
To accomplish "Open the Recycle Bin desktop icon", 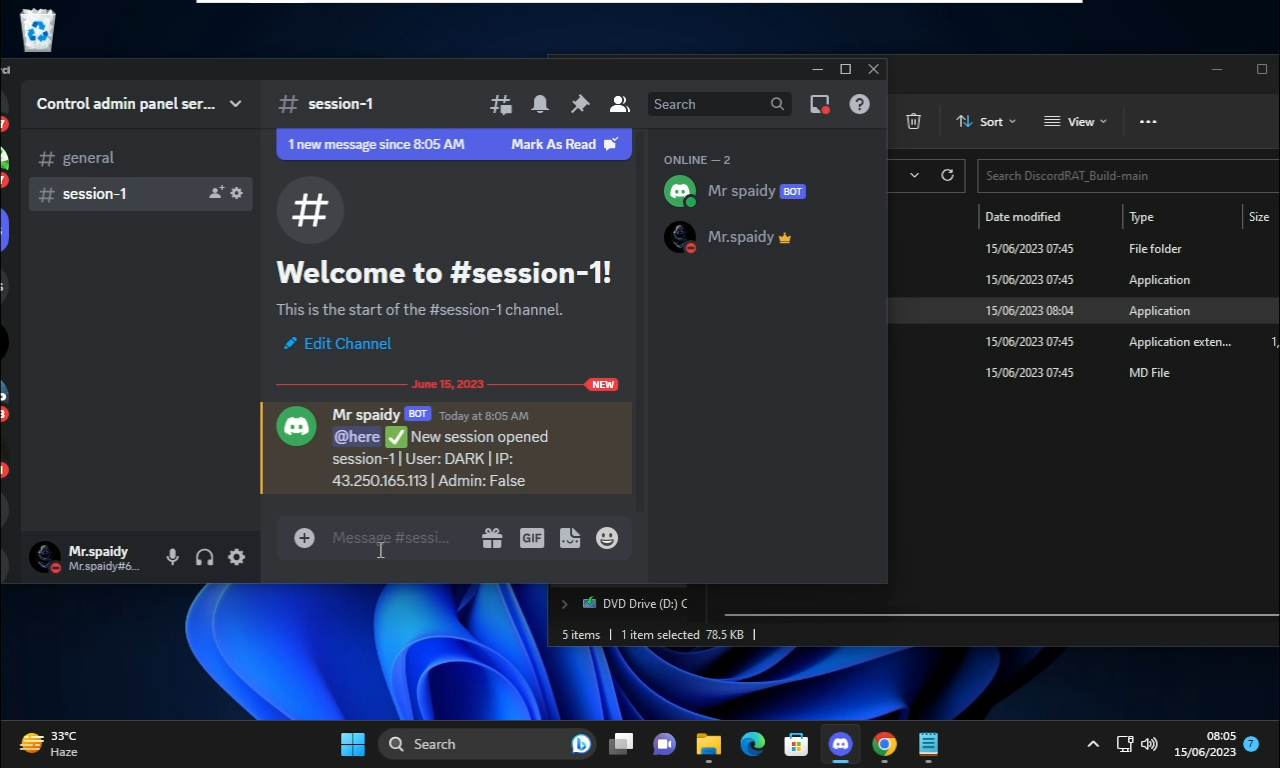I will (37, 29).
